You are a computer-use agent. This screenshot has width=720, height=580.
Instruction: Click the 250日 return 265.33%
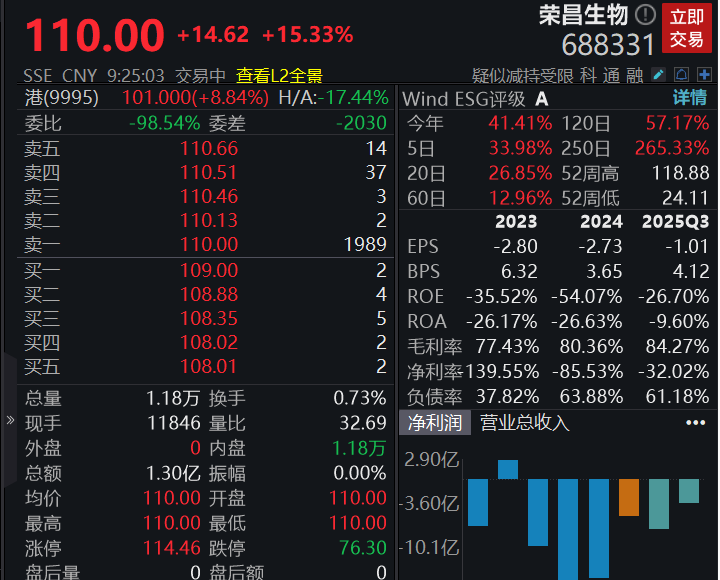coord(672,148)
